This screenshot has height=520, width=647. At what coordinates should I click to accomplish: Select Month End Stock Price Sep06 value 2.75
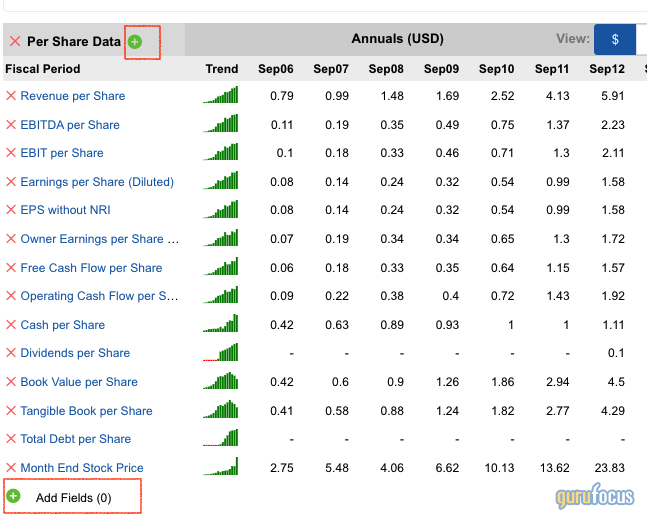pos(282,467)
